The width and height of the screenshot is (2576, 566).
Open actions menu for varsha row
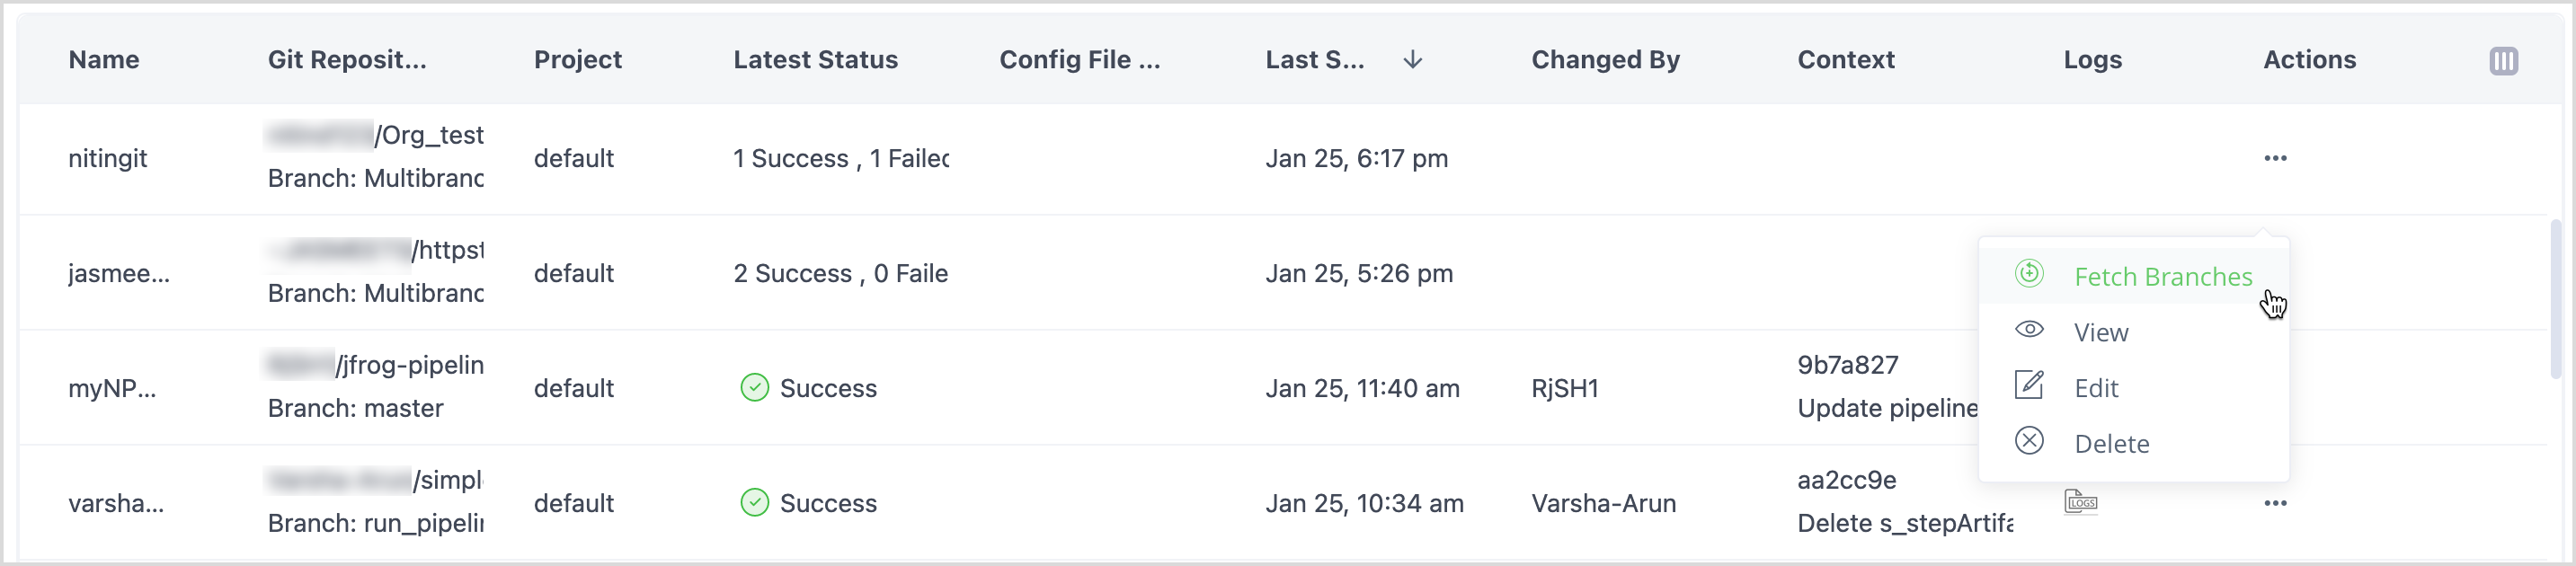[2275, 503]
